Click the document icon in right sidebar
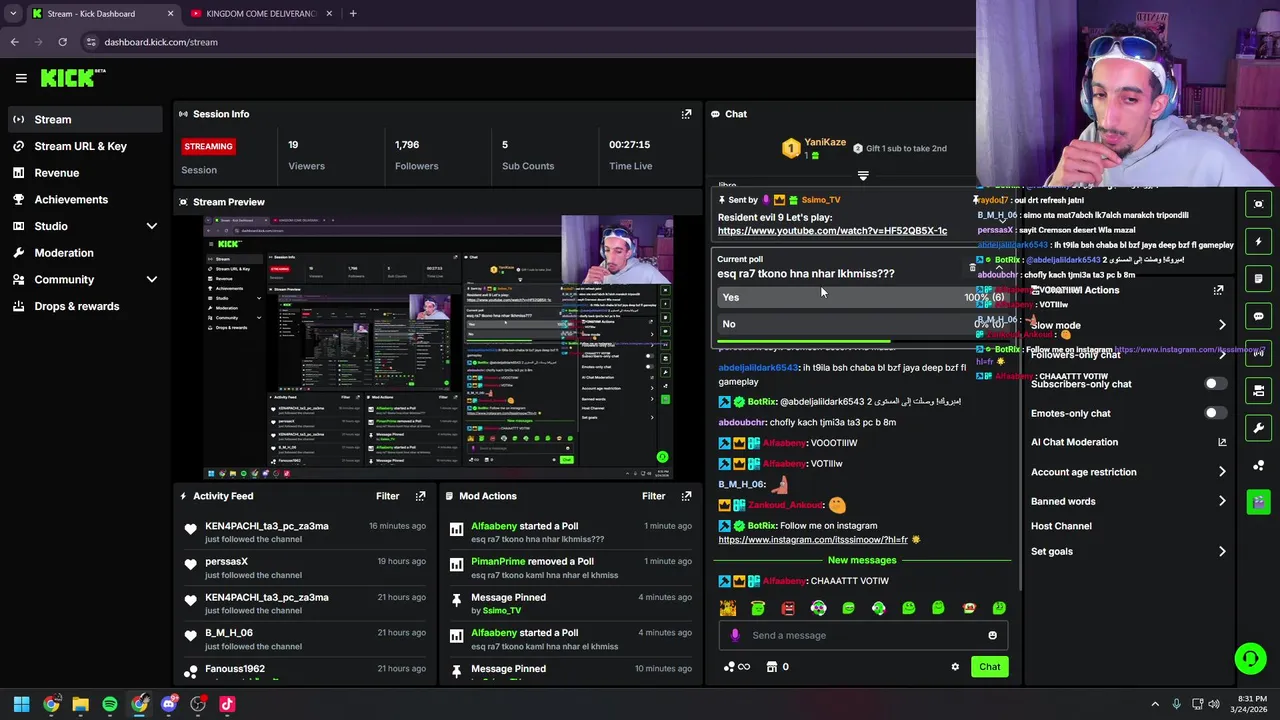This screenshot has width=1280, height=720. pos(1258,278)
